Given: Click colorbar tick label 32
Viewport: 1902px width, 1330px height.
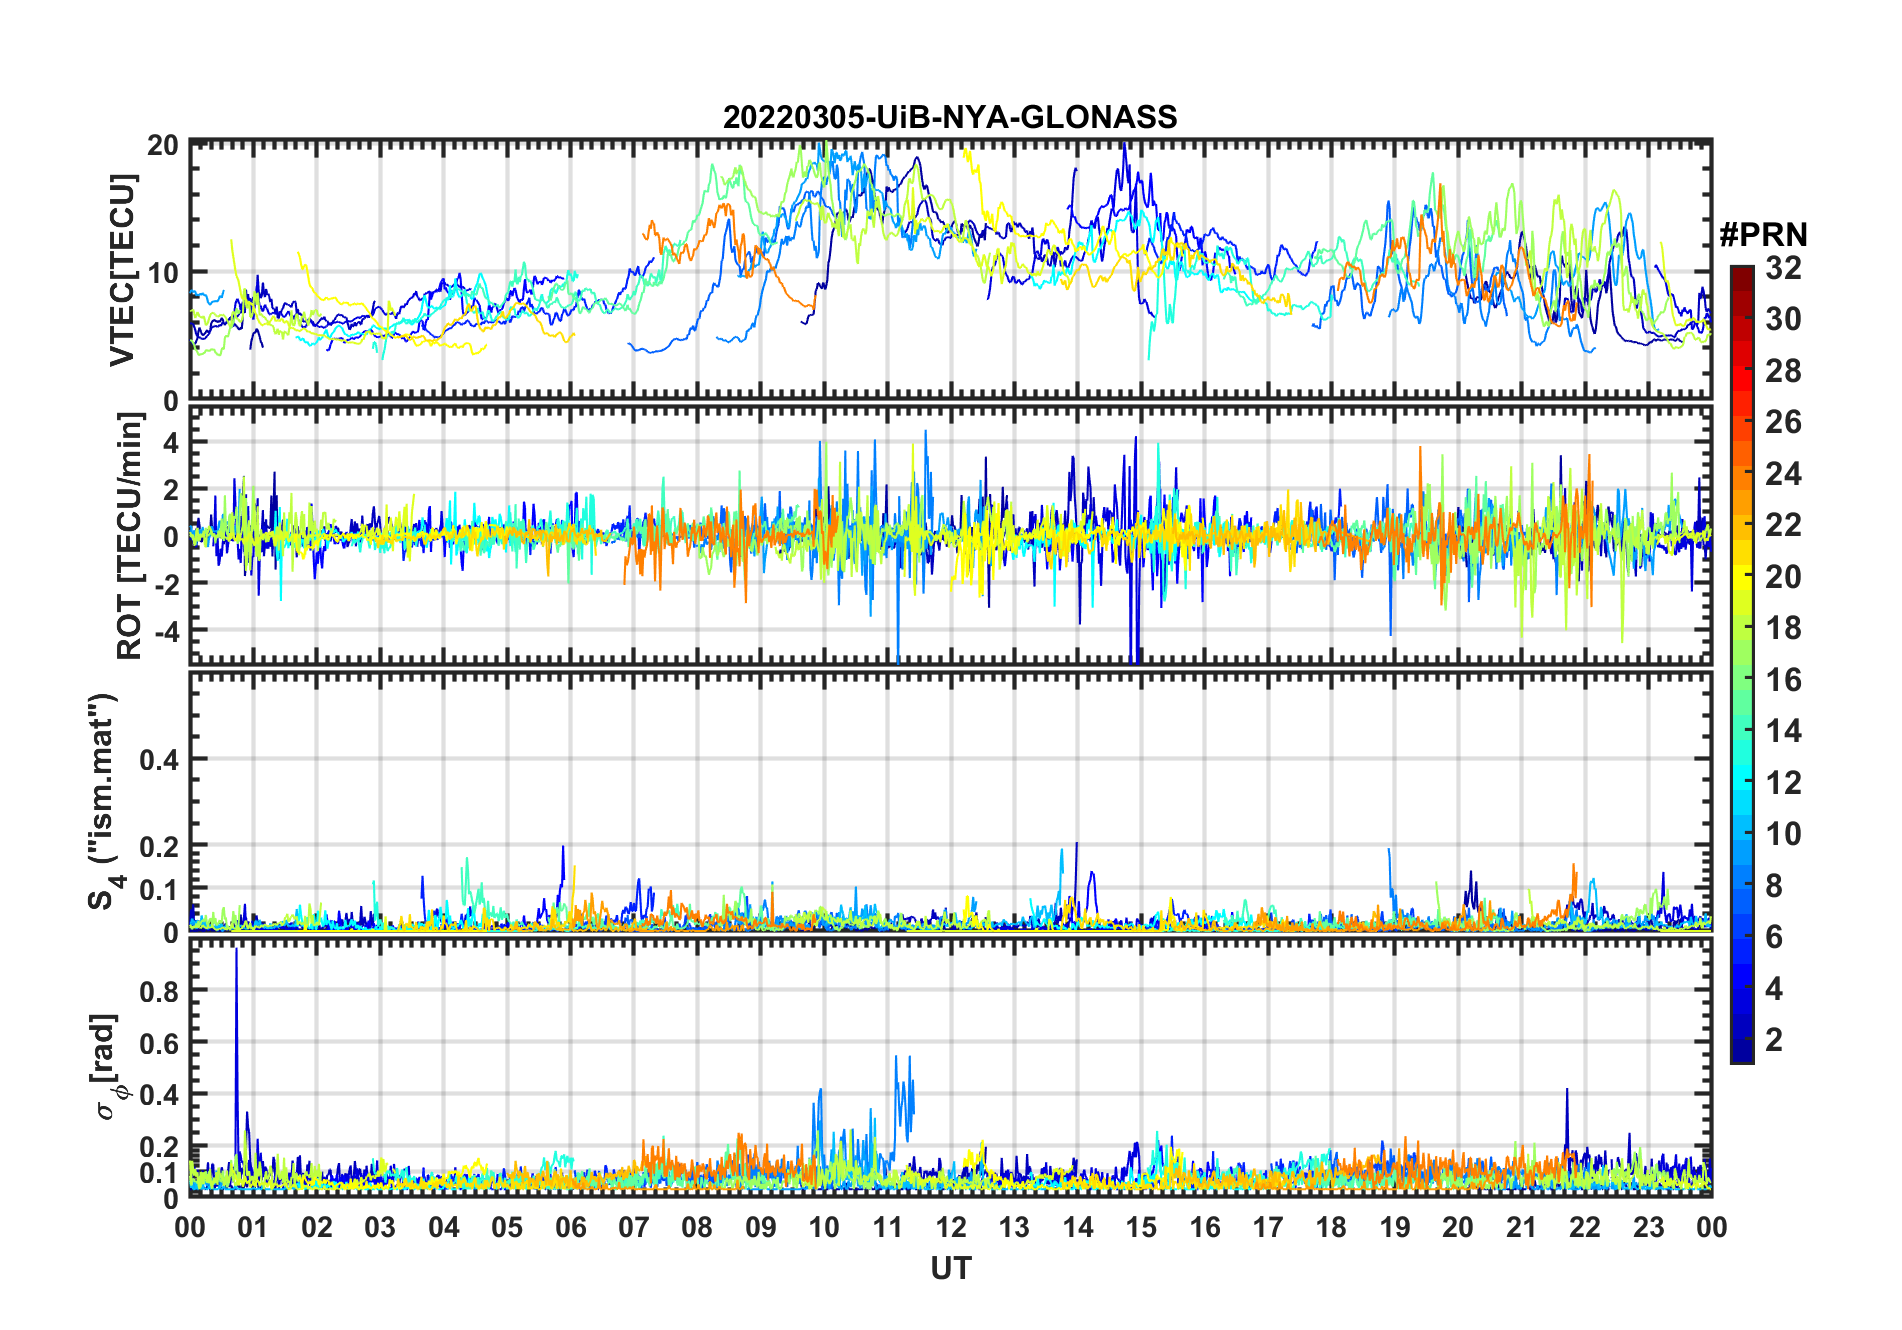Looking at the screenshot, I should tap(1783, 268).
